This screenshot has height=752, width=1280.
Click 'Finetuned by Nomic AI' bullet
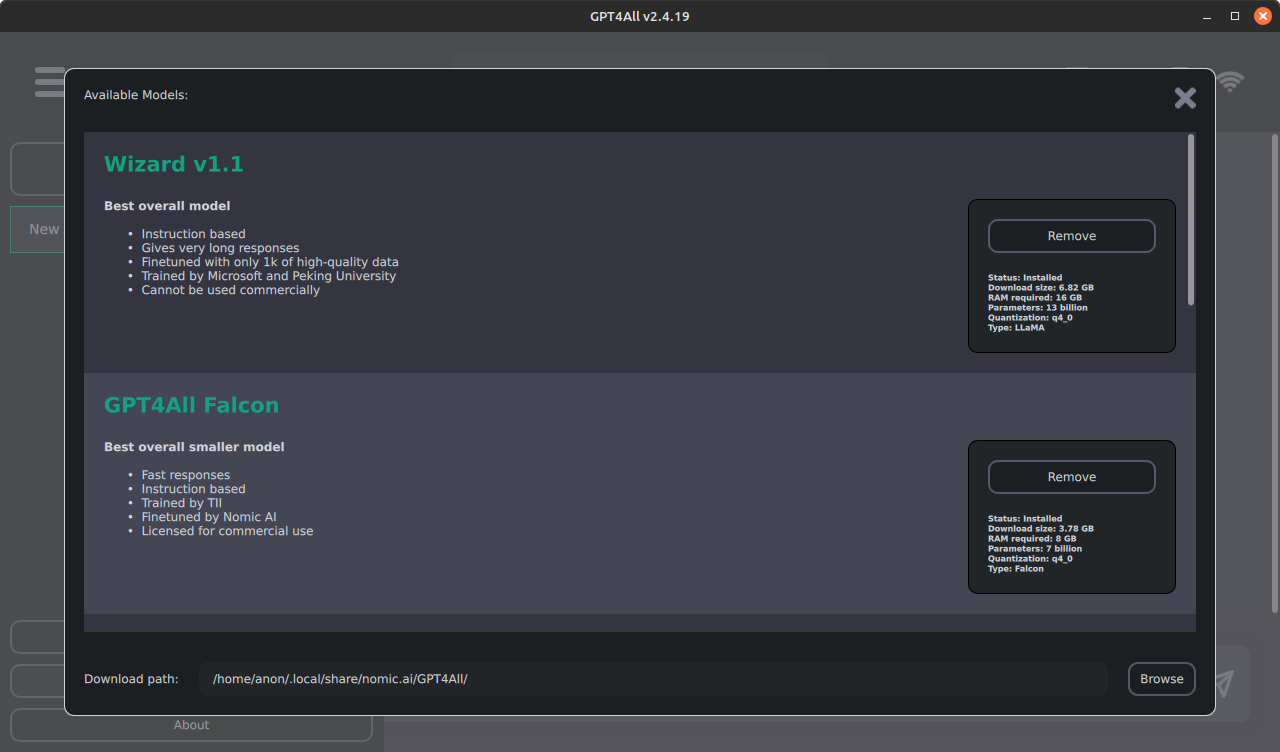click(209, 517)
